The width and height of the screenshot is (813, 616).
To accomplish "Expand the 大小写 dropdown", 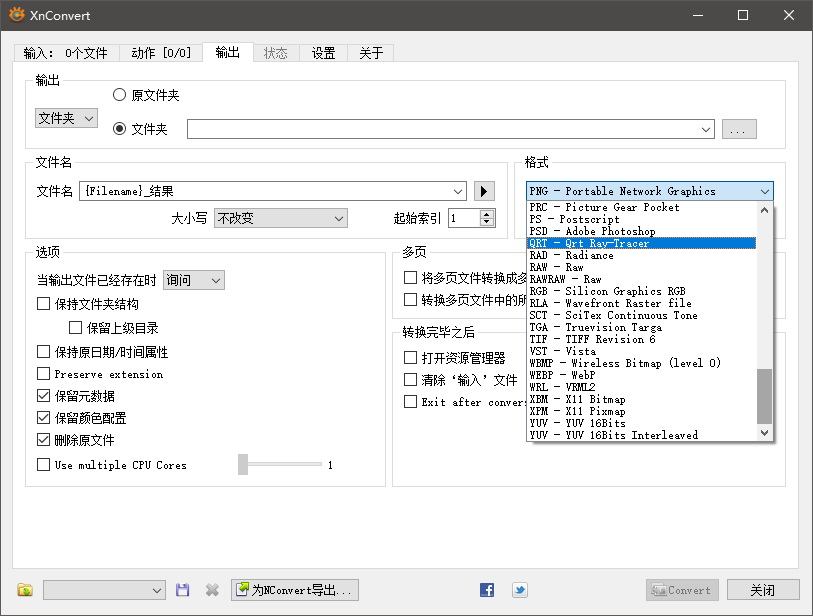I will tap(280, 218).
